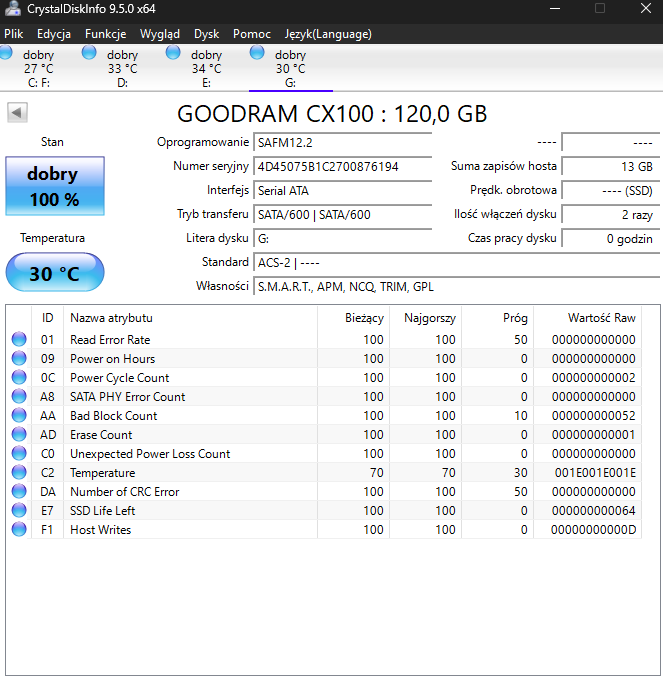Open the Pomoc menu
This screenshot has height=677, width=663.
point(252,34)
